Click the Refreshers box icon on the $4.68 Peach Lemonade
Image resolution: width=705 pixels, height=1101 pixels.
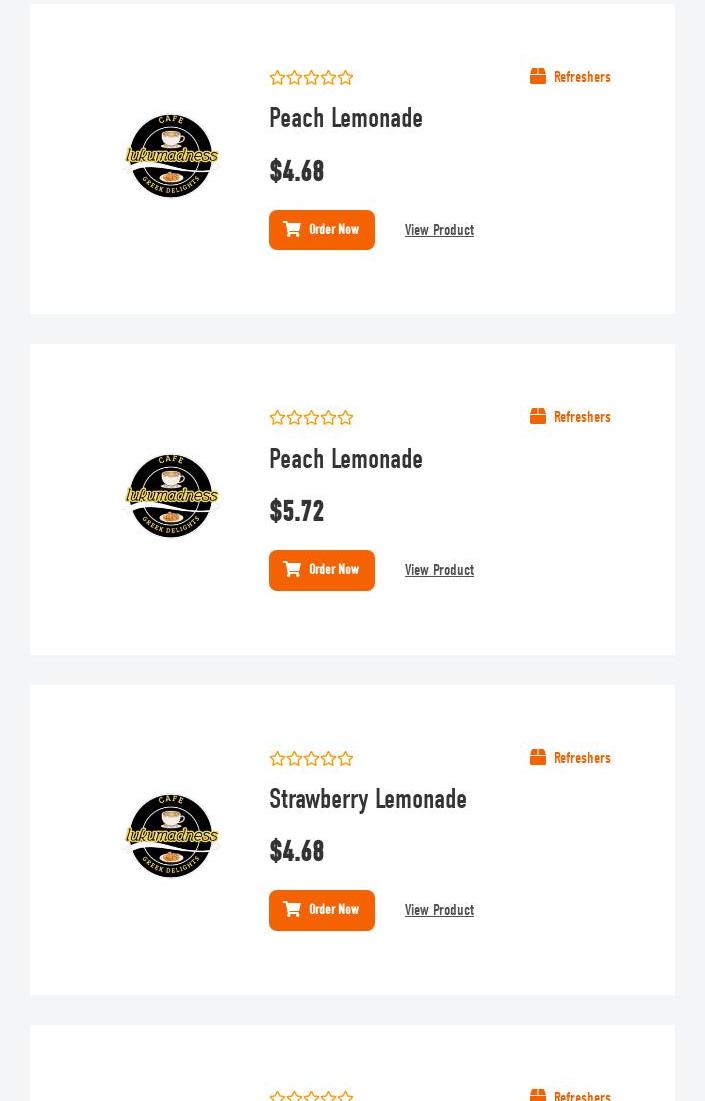[x=538, y=77]
